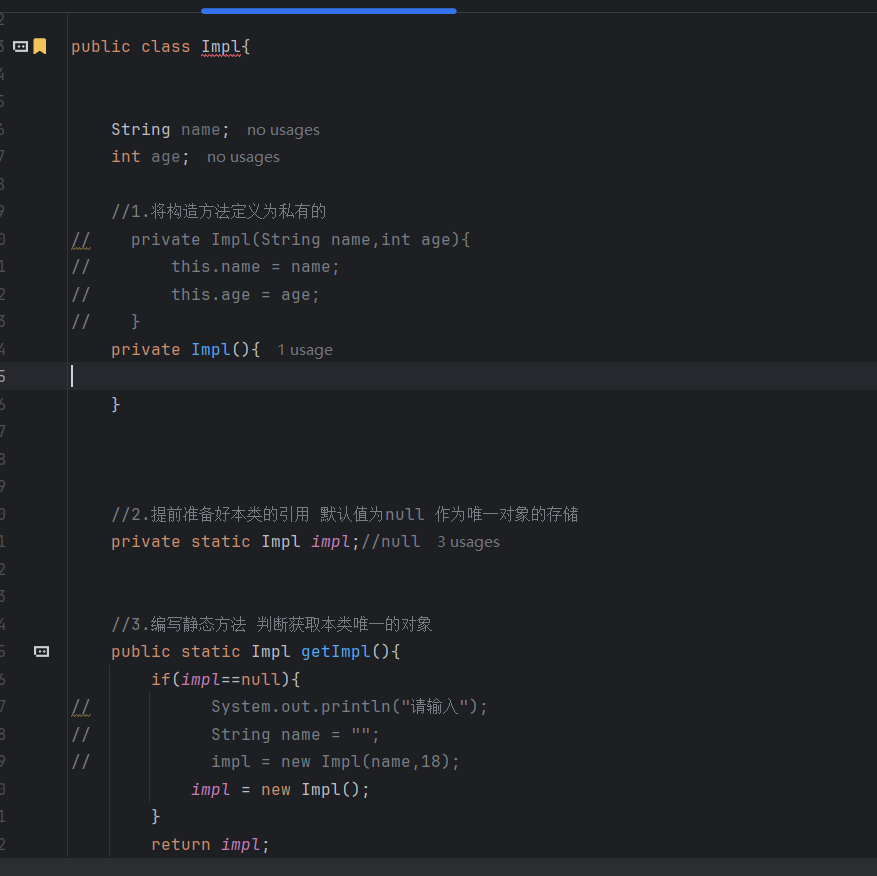The height and width of the screenshot is (876, 877).
Task: Click 'no usages' hint next to name field
Action: point(283,130)
